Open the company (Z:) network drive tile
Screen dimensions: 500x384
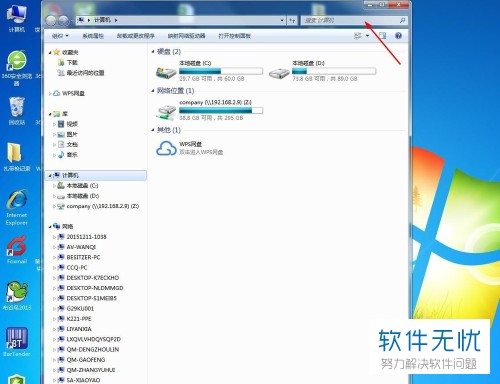[x=209, y=110]
